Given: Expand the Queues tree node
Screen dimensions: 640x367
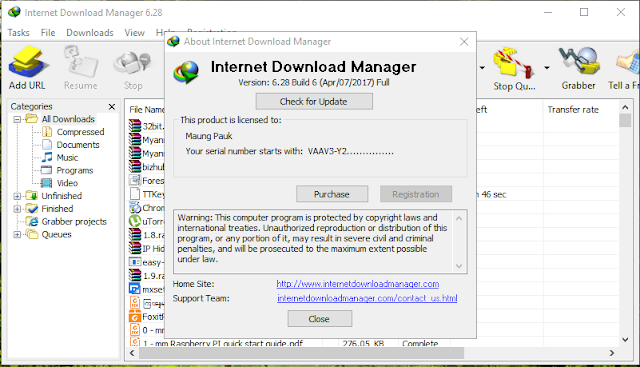Looking at the screenshot, I should click(17, 234).
